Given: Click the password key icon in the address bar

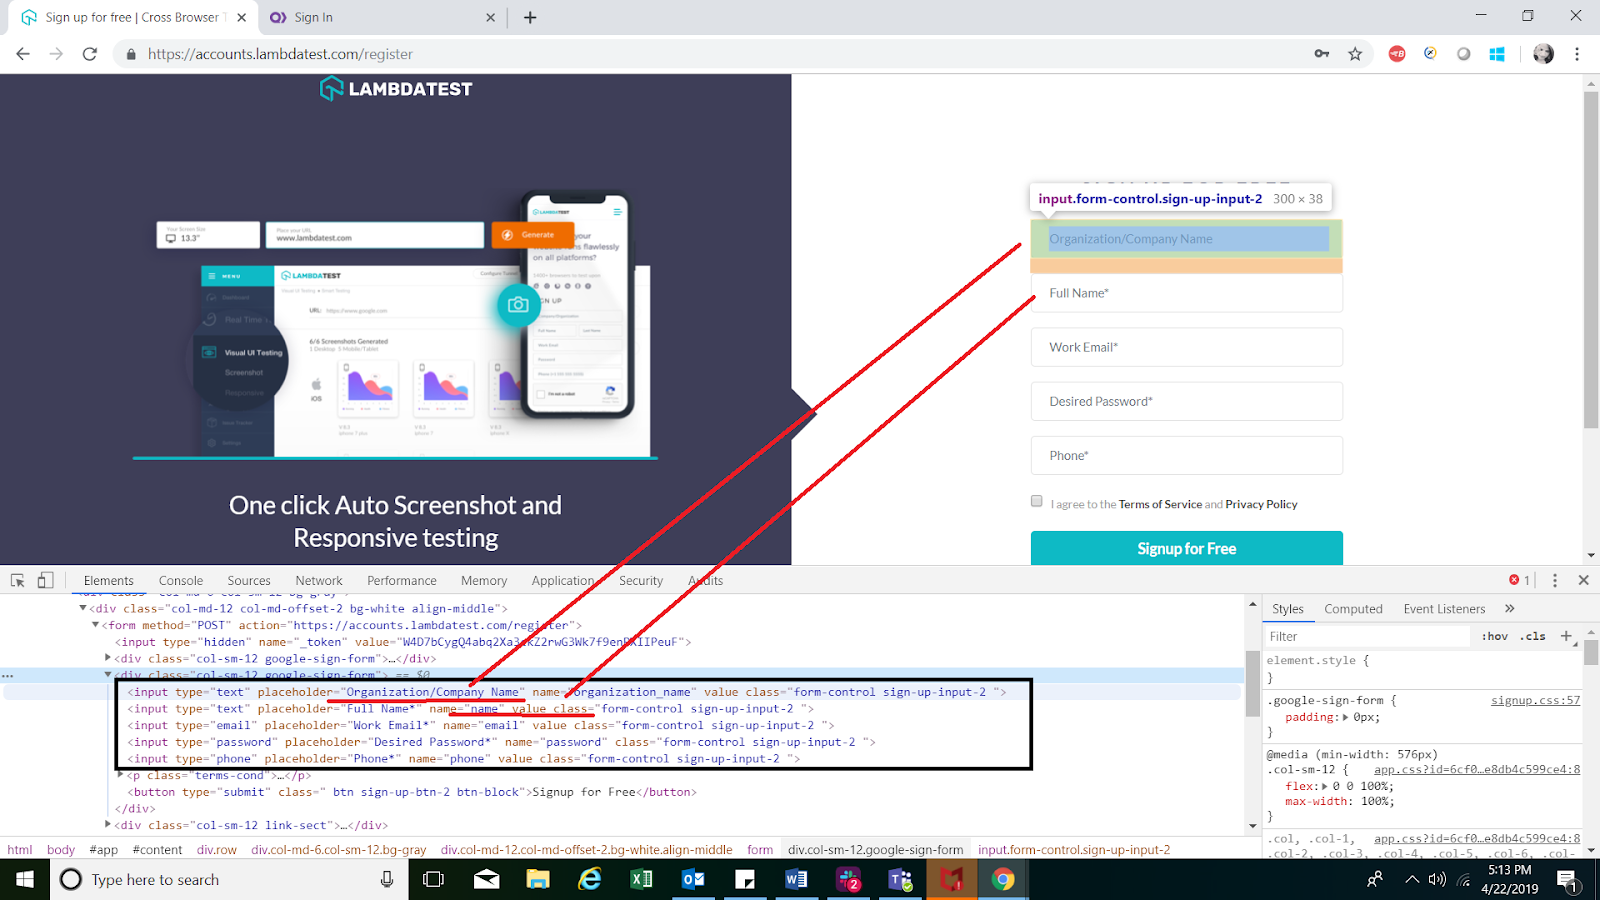Looking at the screenshot, I should pyautogui.click(x=1321, y=54).
